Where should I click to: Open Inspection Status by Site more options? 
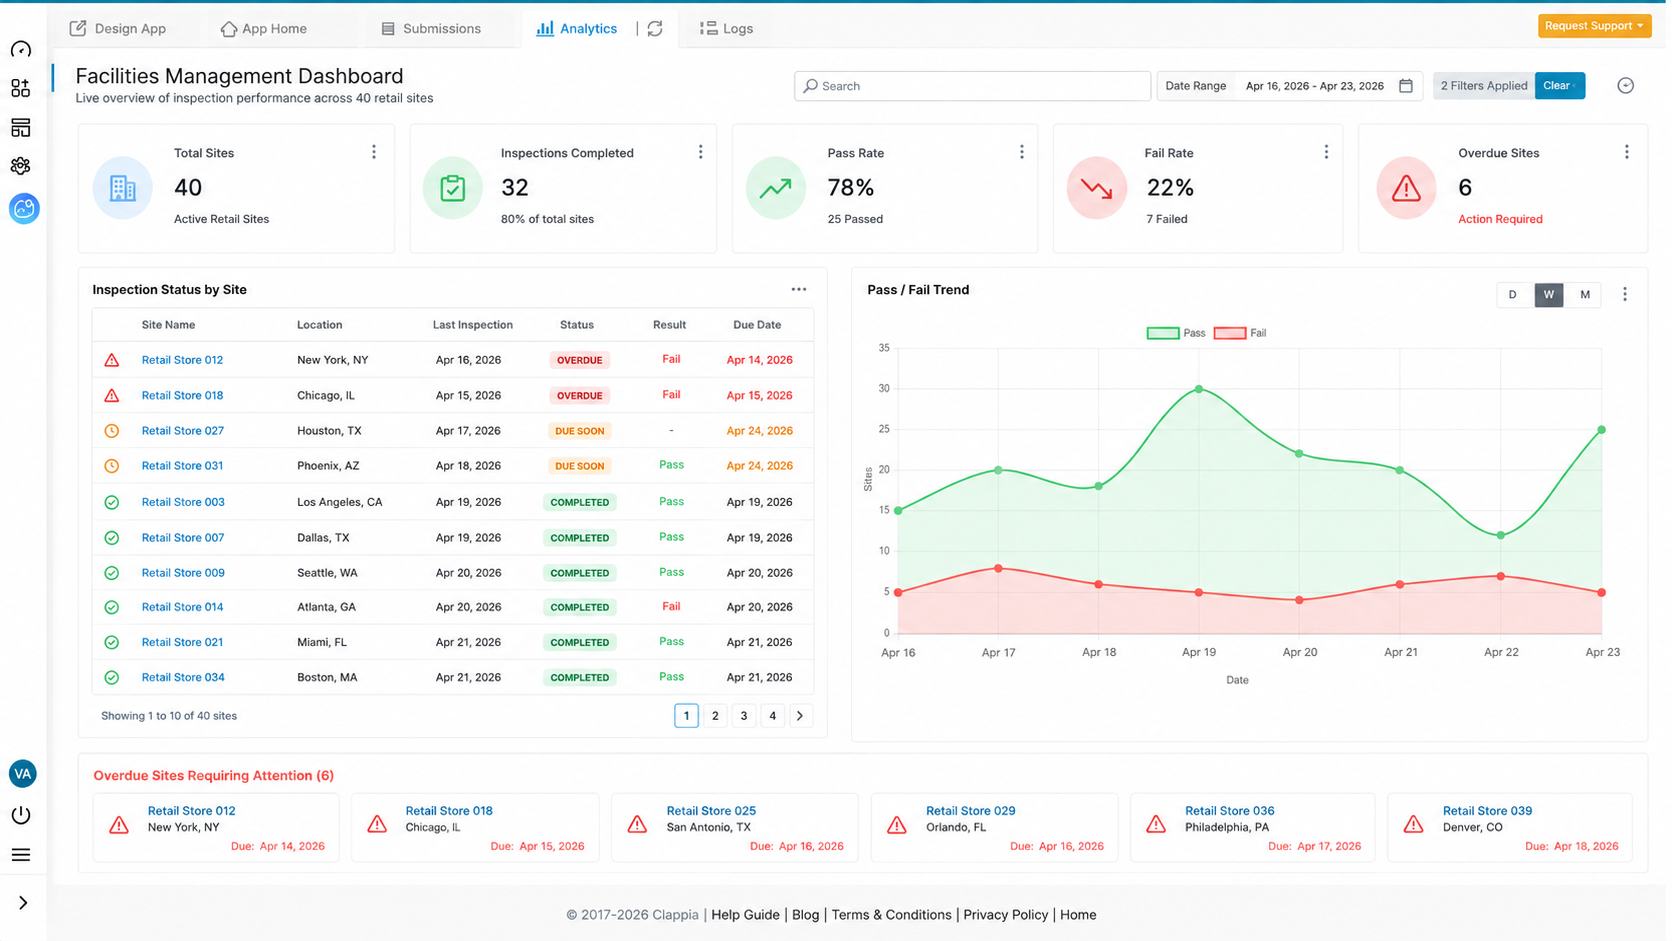[x=798, y=289]
